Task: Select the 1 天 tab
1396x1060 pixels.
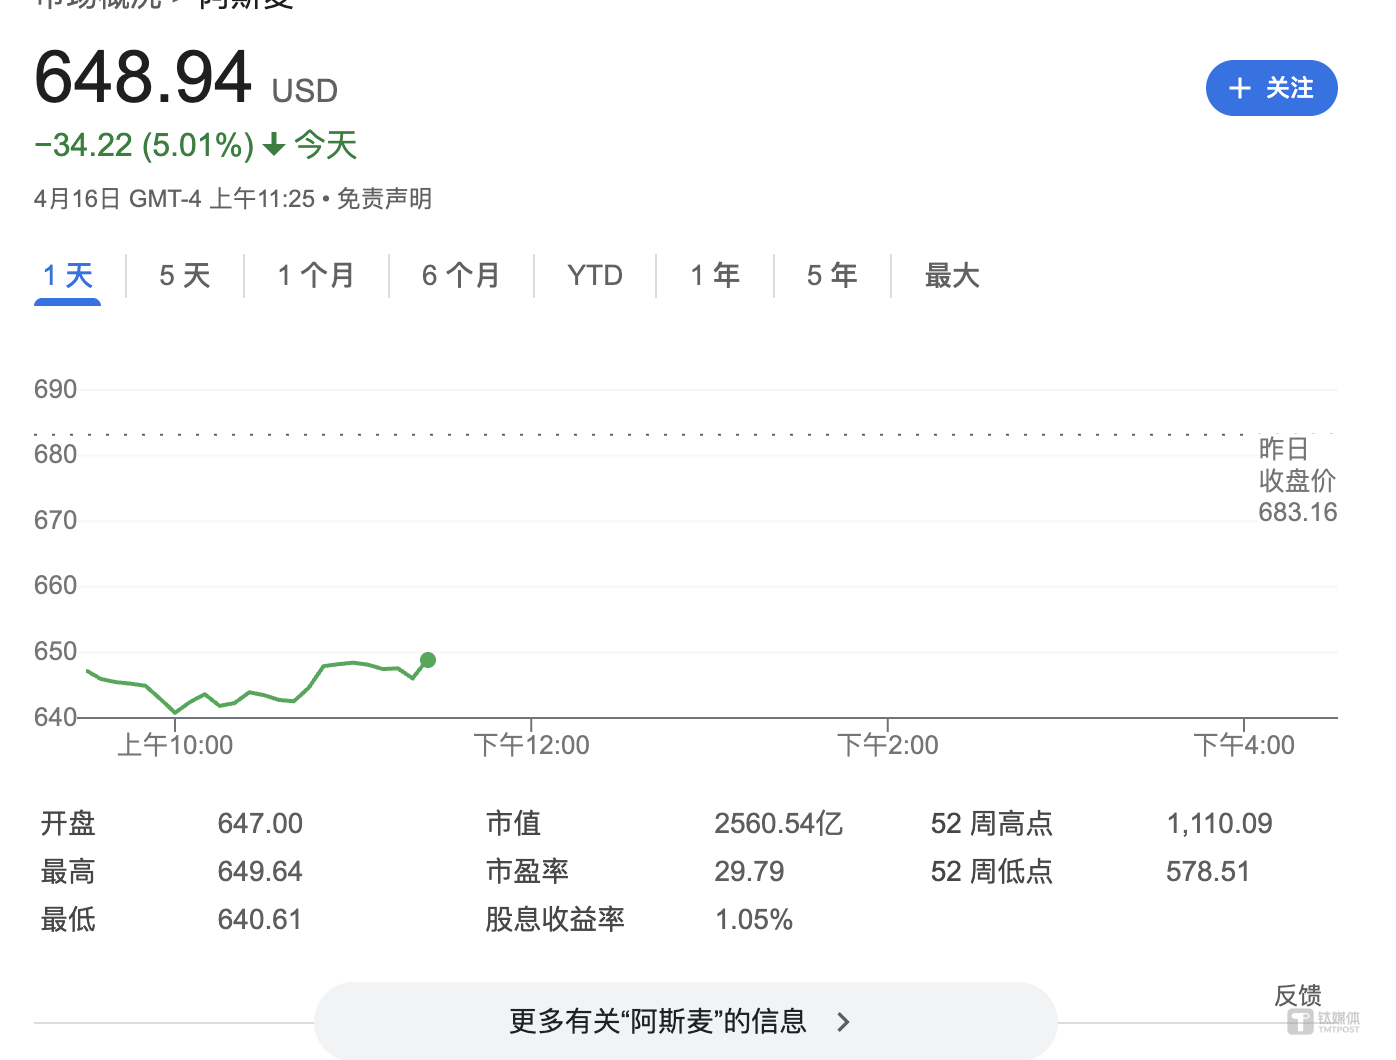Action: pos(67,275)
